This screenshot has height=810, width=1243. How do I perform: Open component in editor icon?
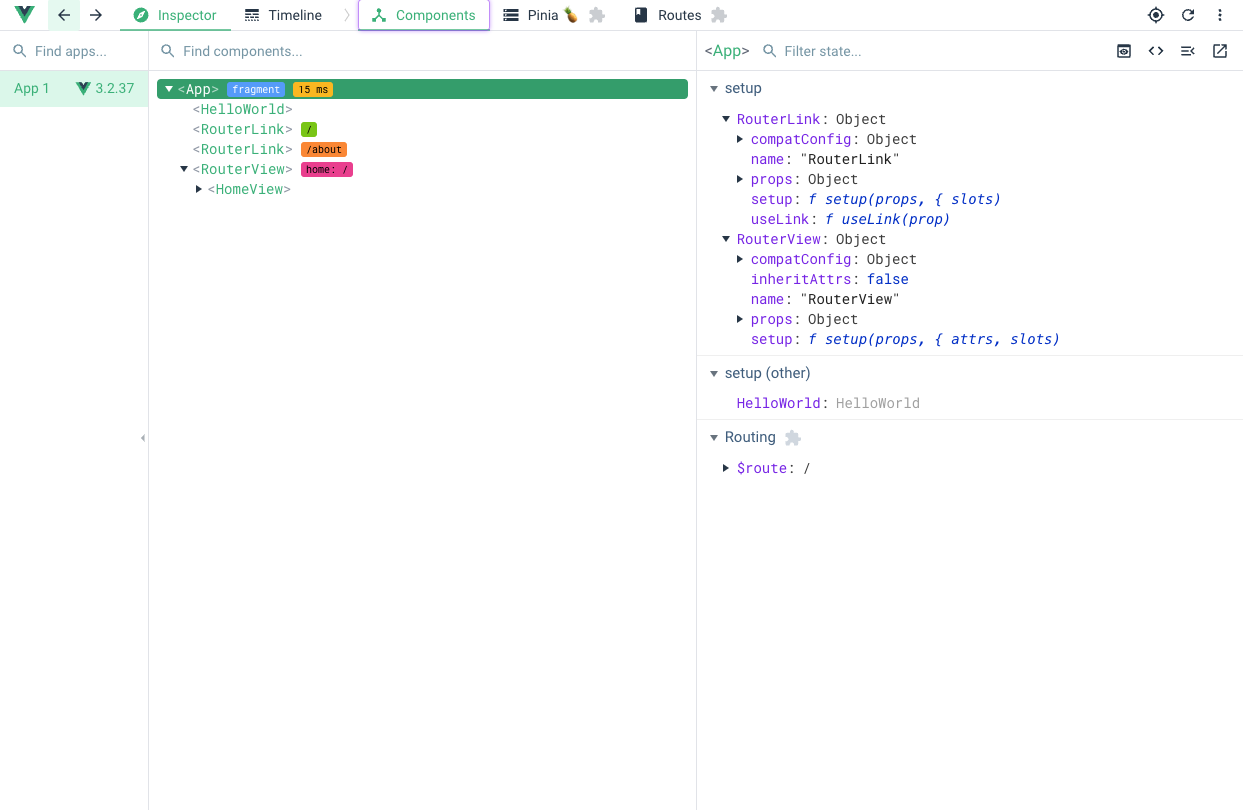coord(1220,51)
